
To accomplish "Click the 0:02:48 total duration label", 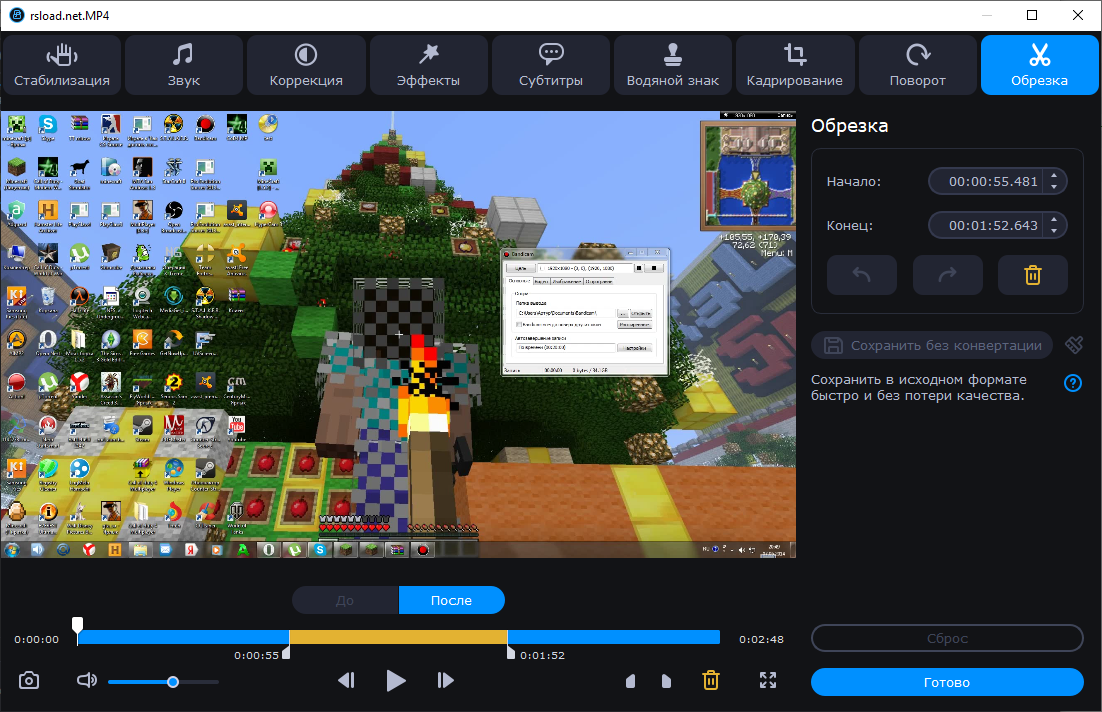I will [761, 639].
